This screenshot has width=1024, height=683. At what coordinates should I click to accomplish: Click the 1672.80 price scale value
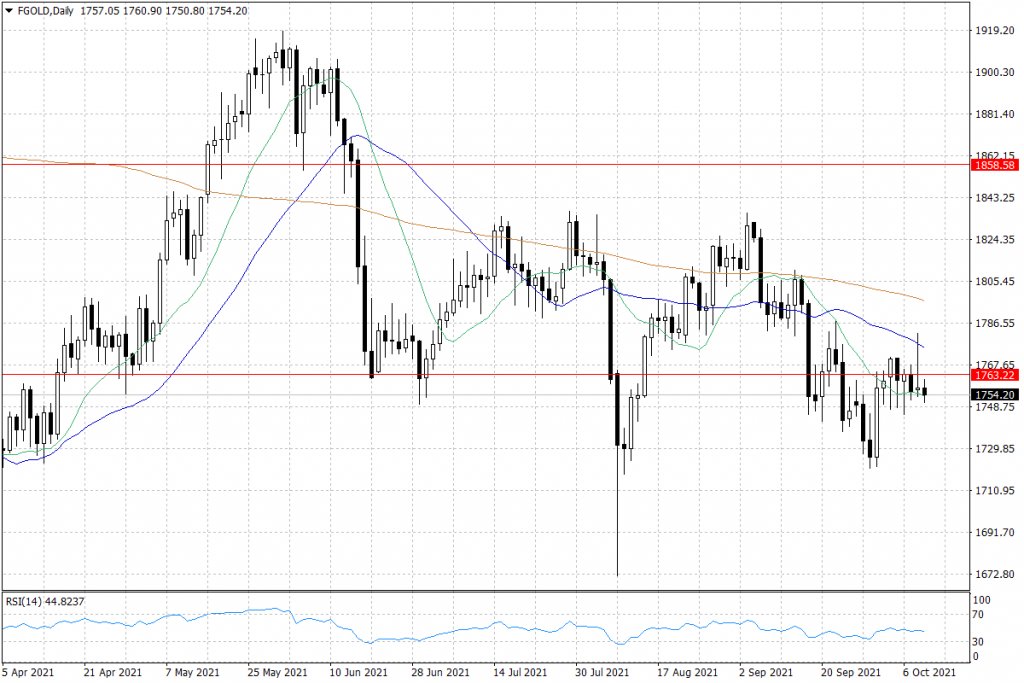(995, 574)
